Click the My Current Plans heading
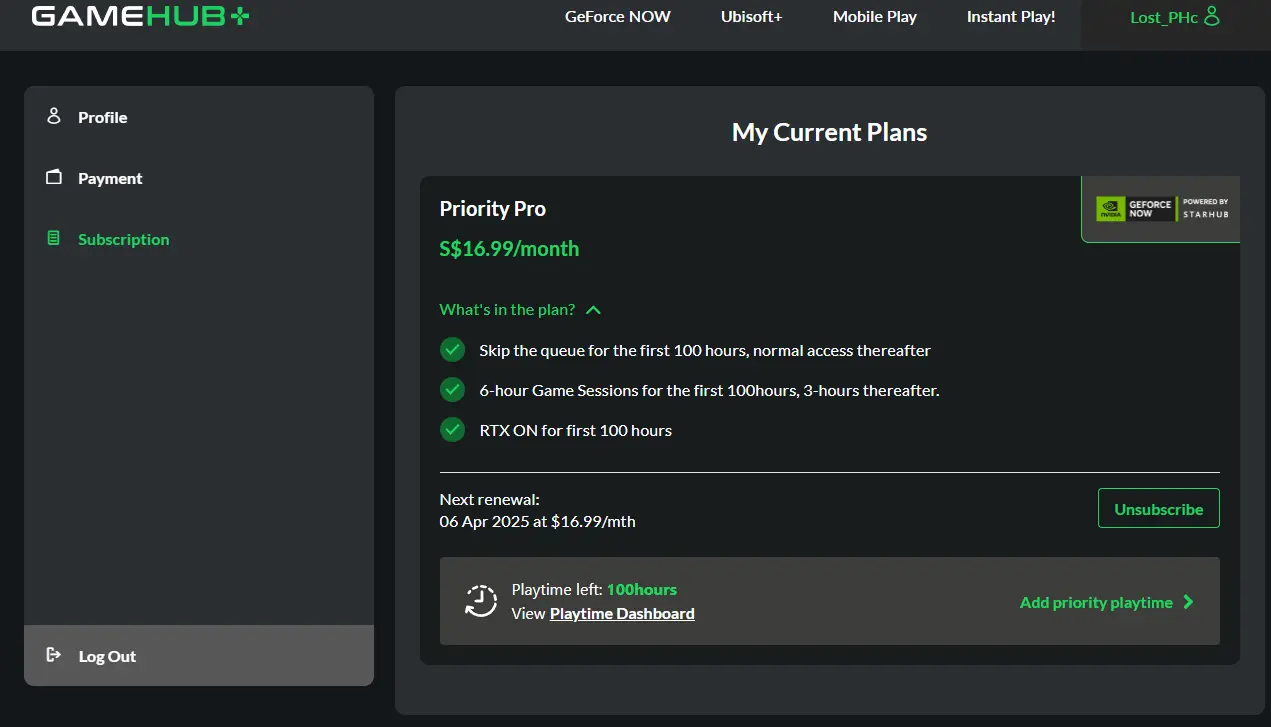Viewport: 1271px width, 727px height. click(x=830, y=132)
